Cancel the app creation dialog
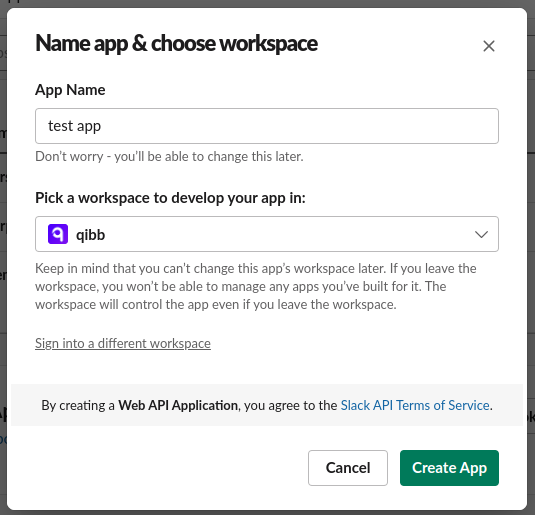The image size is (535, 515). [348, 468]
